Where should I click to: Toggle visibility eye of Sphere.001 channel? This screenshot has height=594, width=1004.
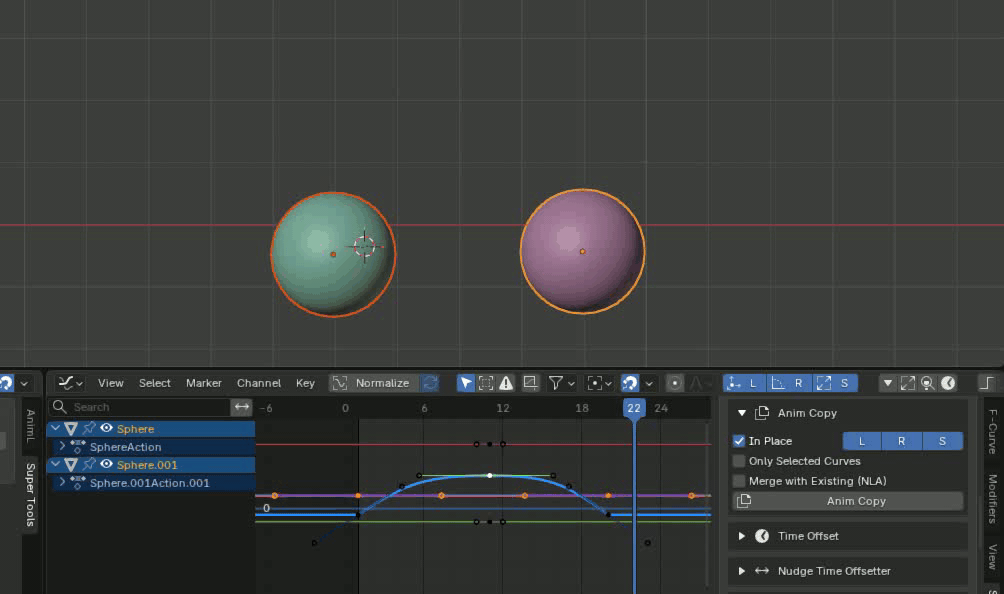[x=106, y=464]
